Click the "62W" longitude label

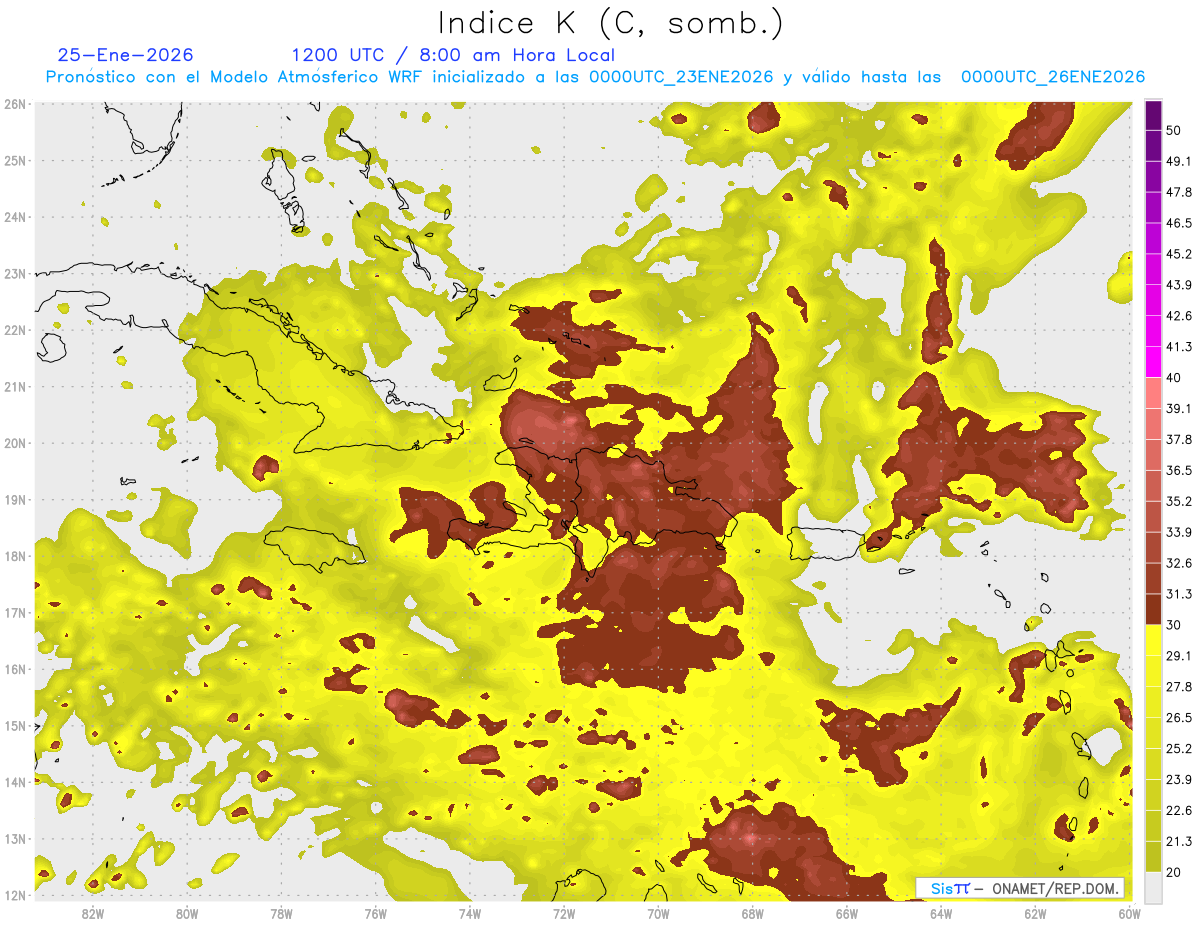tap(1035, 913)
